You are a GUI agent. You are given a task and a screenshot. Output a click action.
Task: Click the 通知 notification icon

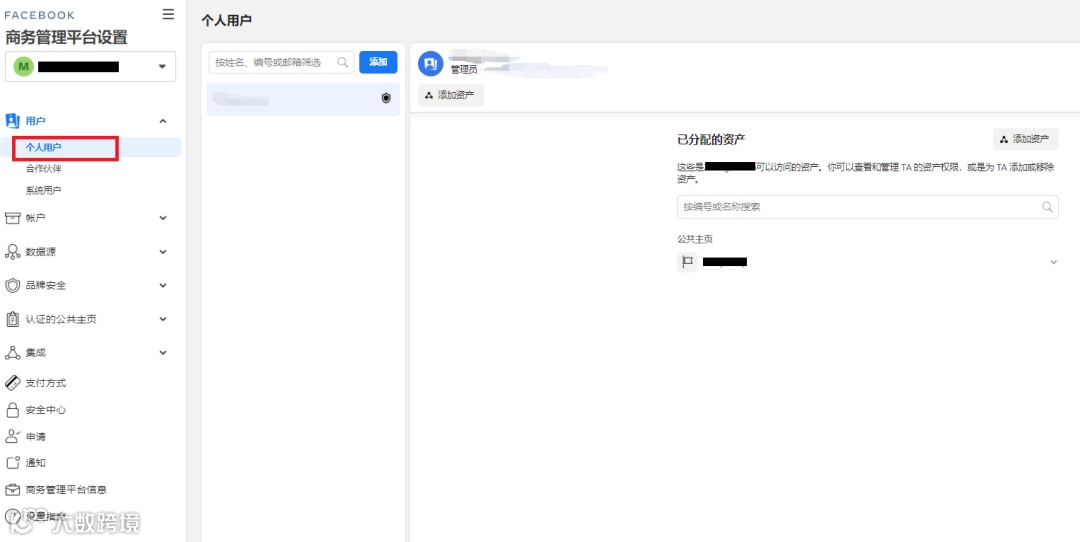coord(13,463)
